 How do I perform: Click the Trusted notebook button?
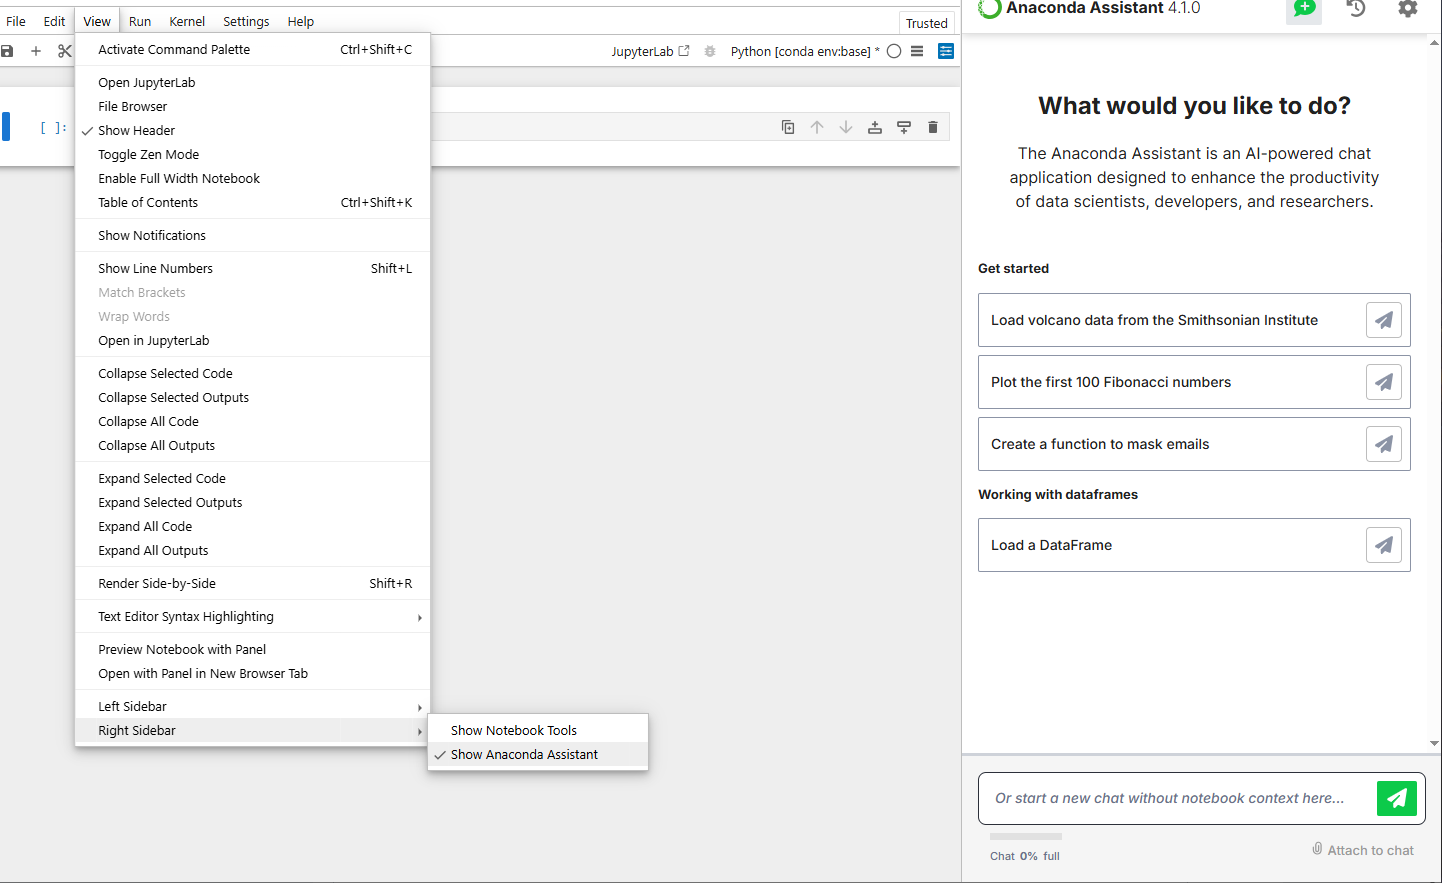coord(926,23)
